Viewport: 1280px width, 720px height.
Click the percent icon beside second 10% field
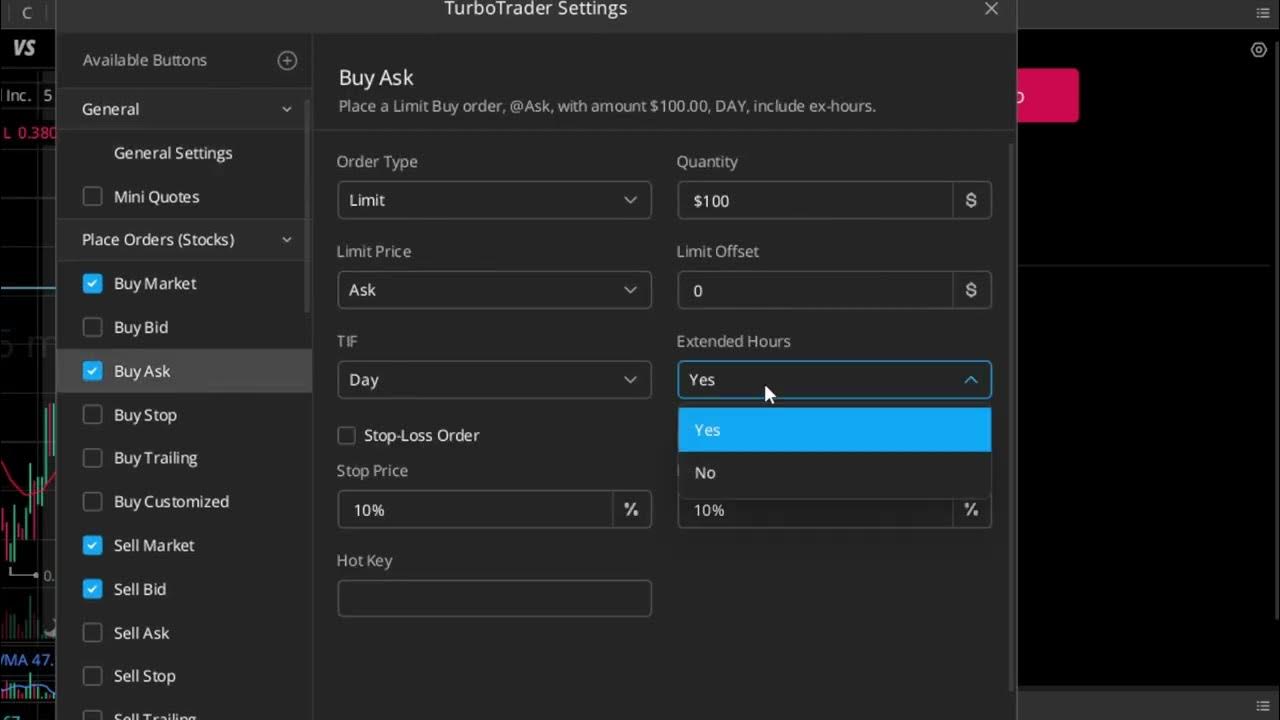pos(971,510)
